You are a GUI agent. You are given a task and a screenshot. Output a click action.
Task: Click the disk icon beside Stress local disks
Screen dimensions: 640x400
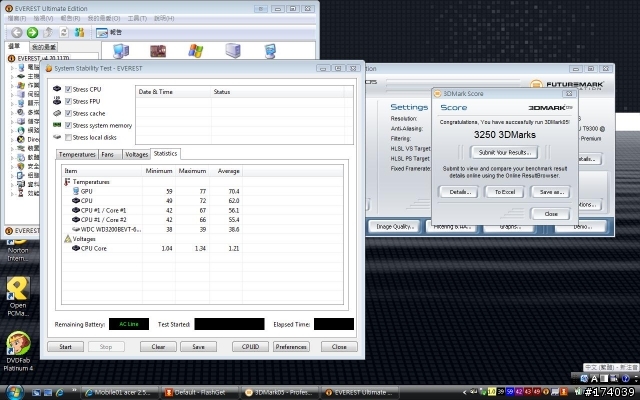57,137
